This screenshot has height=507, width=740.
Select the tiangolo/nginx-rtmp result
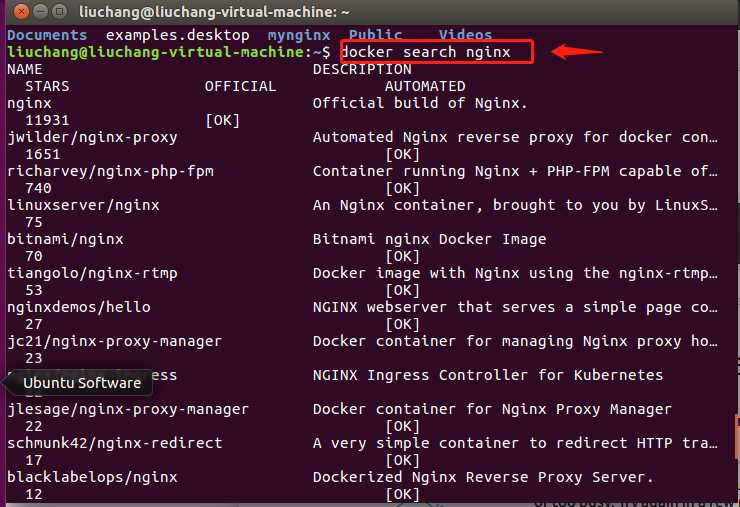click(x=92, y=273)
